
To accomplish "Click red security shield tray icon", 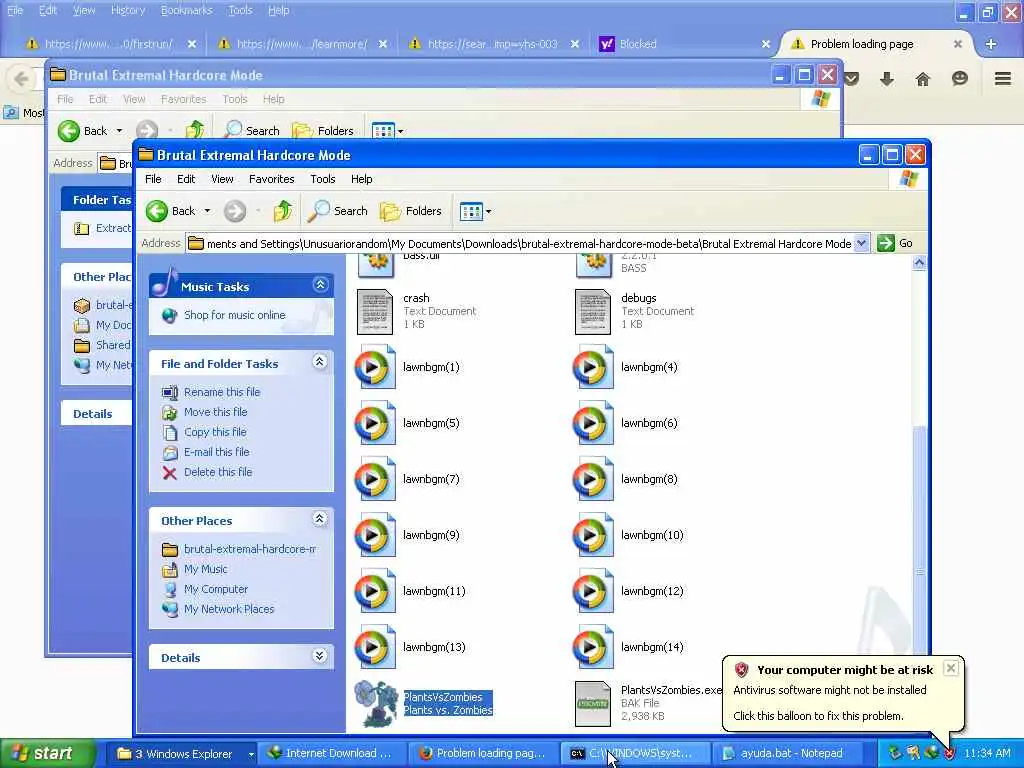I will [949, 754].
